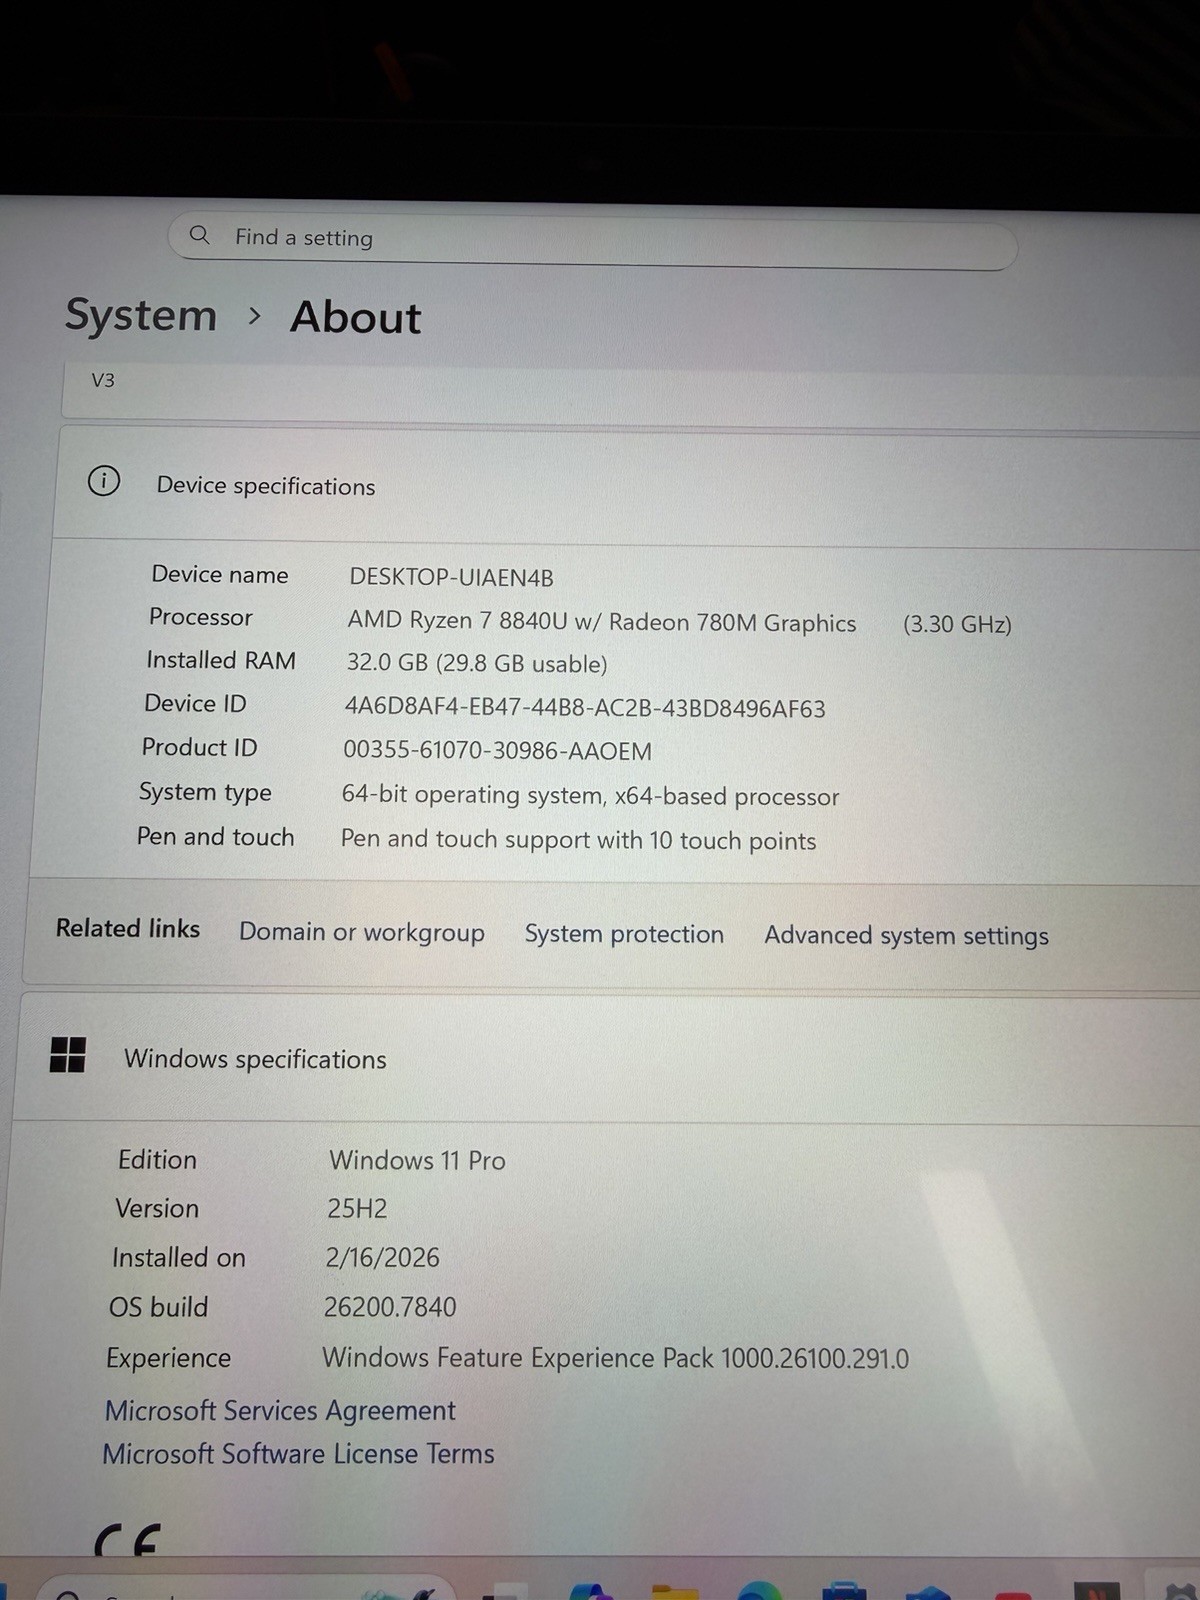Image resolution: width=1200 pixels, height=1600 pixels.
Task: Select the device name DESKTOP-UIAEN4B
Action: click(x=451, y=577)
